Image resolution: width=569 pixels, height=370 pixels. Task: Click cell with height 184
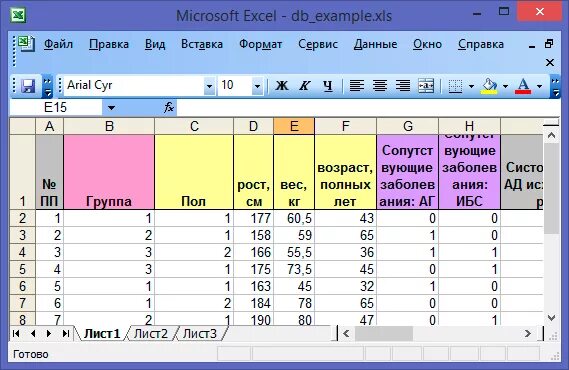tap(254, 303)
